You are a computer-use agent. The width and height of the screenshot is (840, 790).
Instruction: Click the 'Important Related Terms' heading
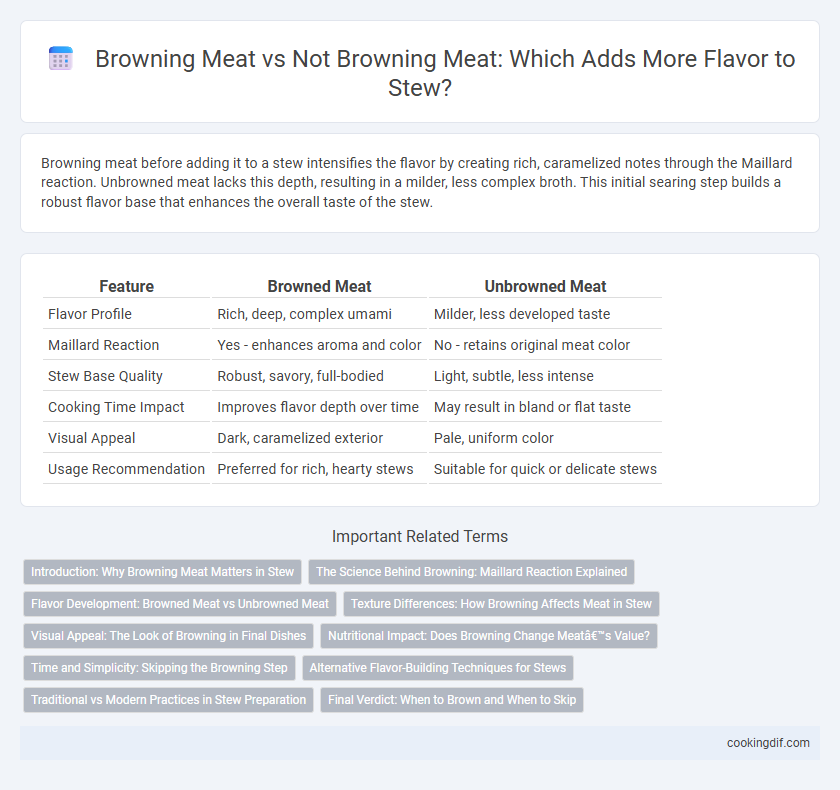click(419, 536)
